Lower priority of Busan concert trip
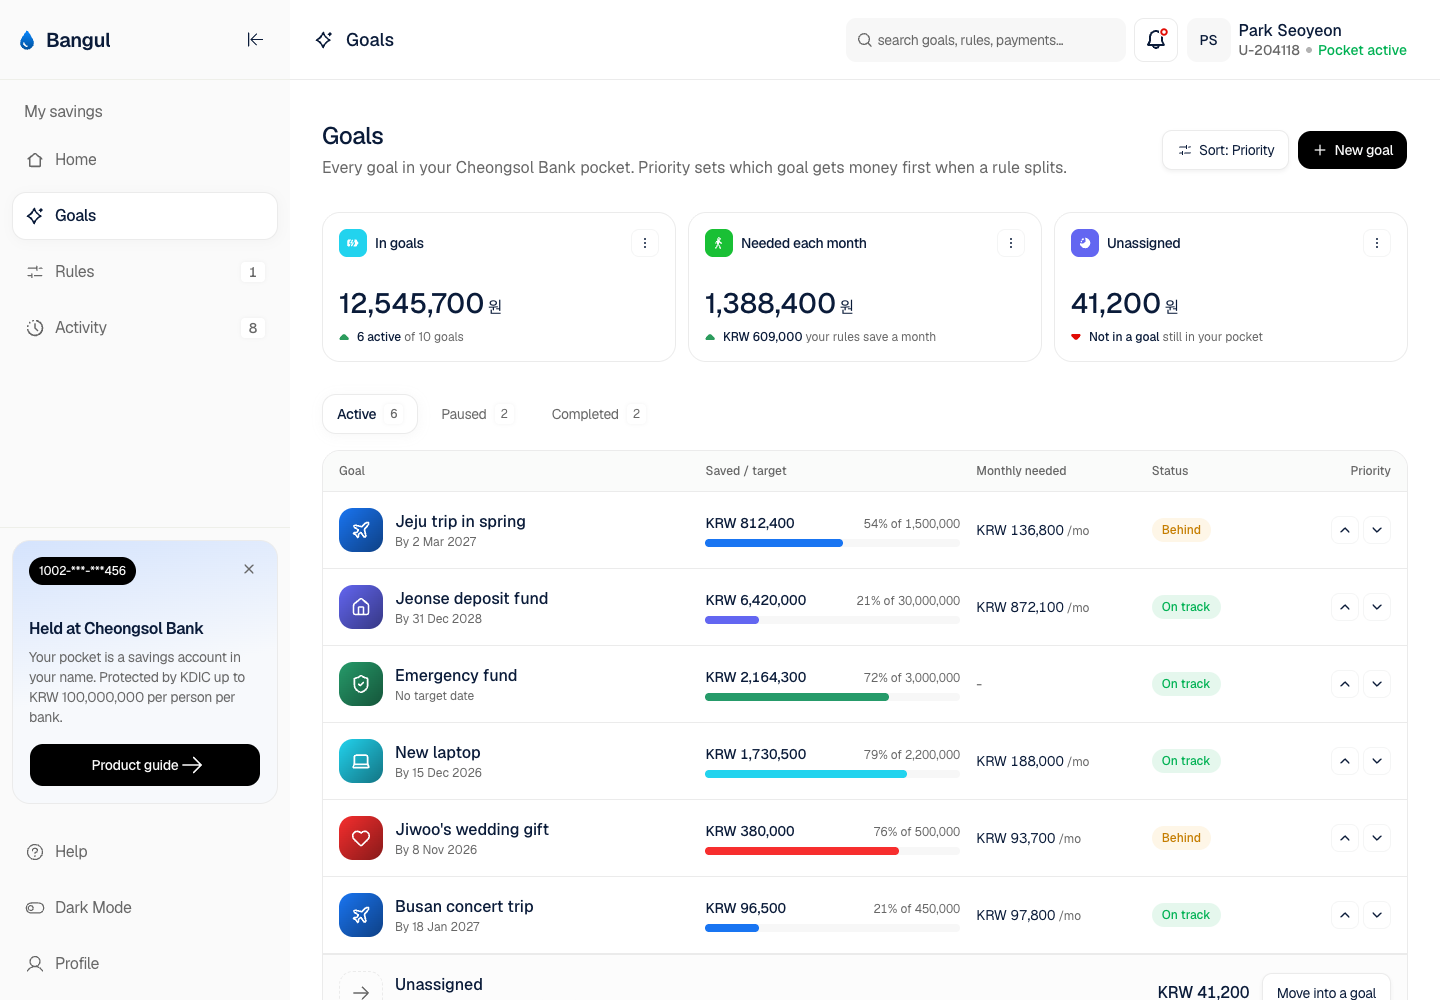The height and width of the screenshot is (1000, 1440). [1377, 915]
